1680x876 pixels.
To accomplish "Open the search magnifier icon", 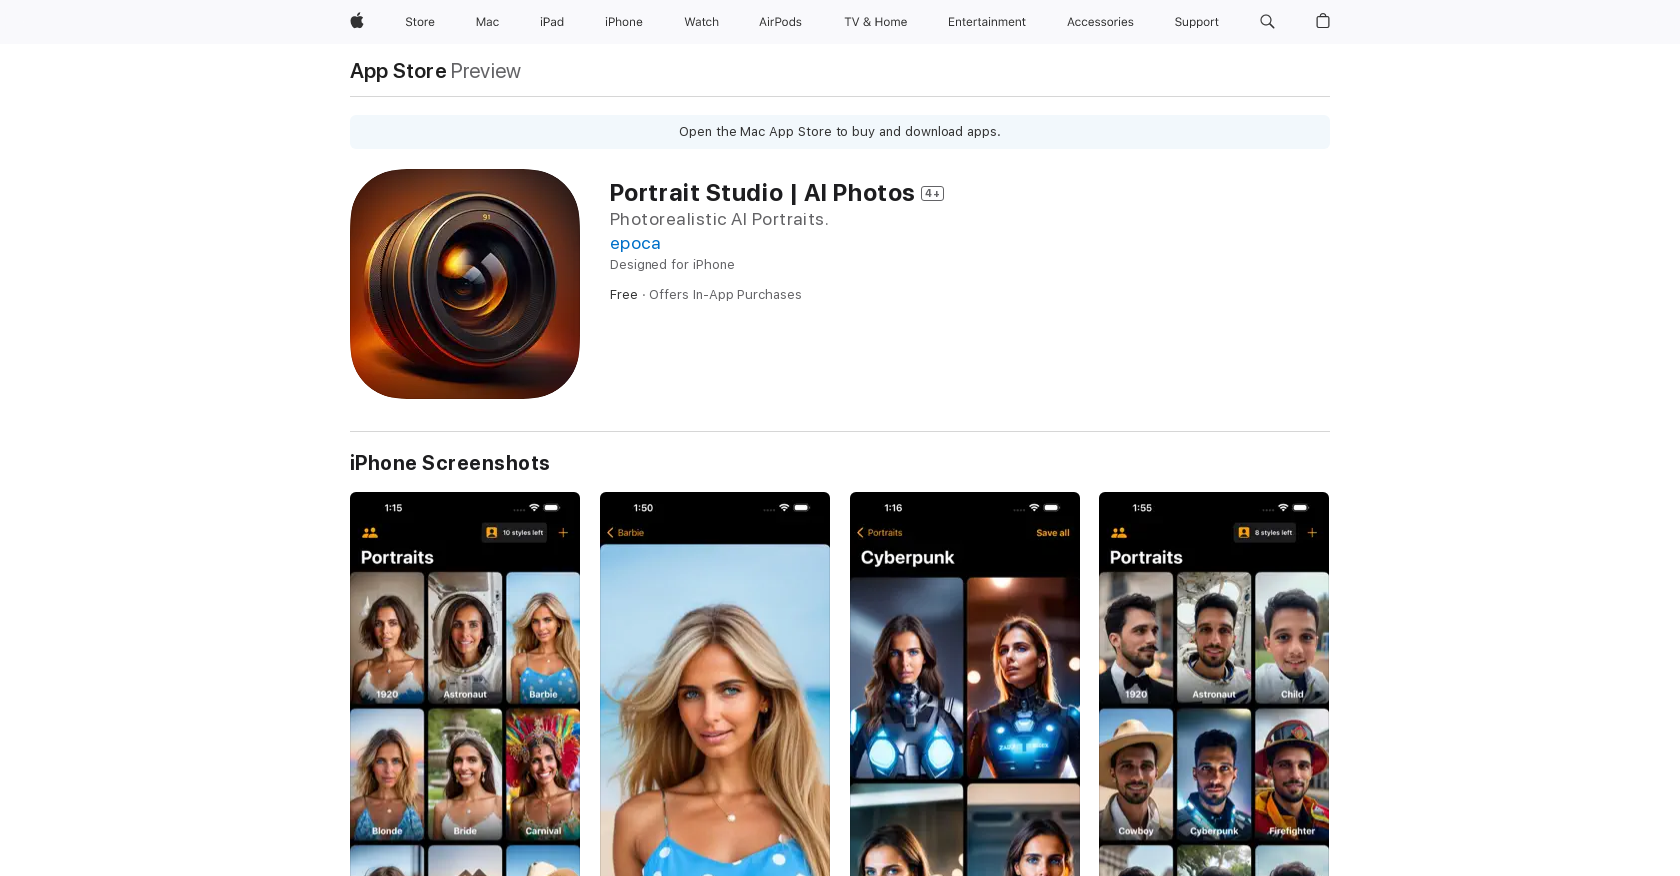I will pos(1267,21).
